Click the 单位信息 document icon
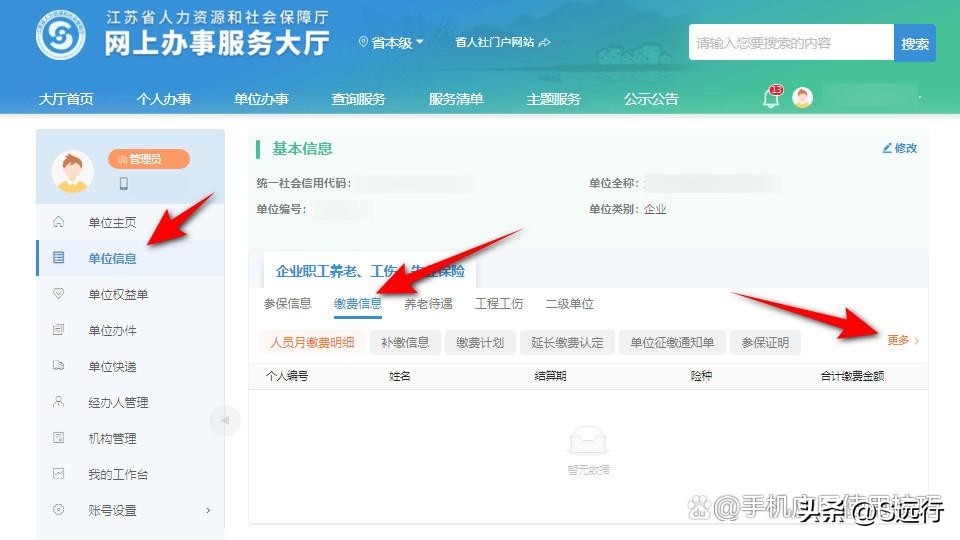 pos(58,258)
